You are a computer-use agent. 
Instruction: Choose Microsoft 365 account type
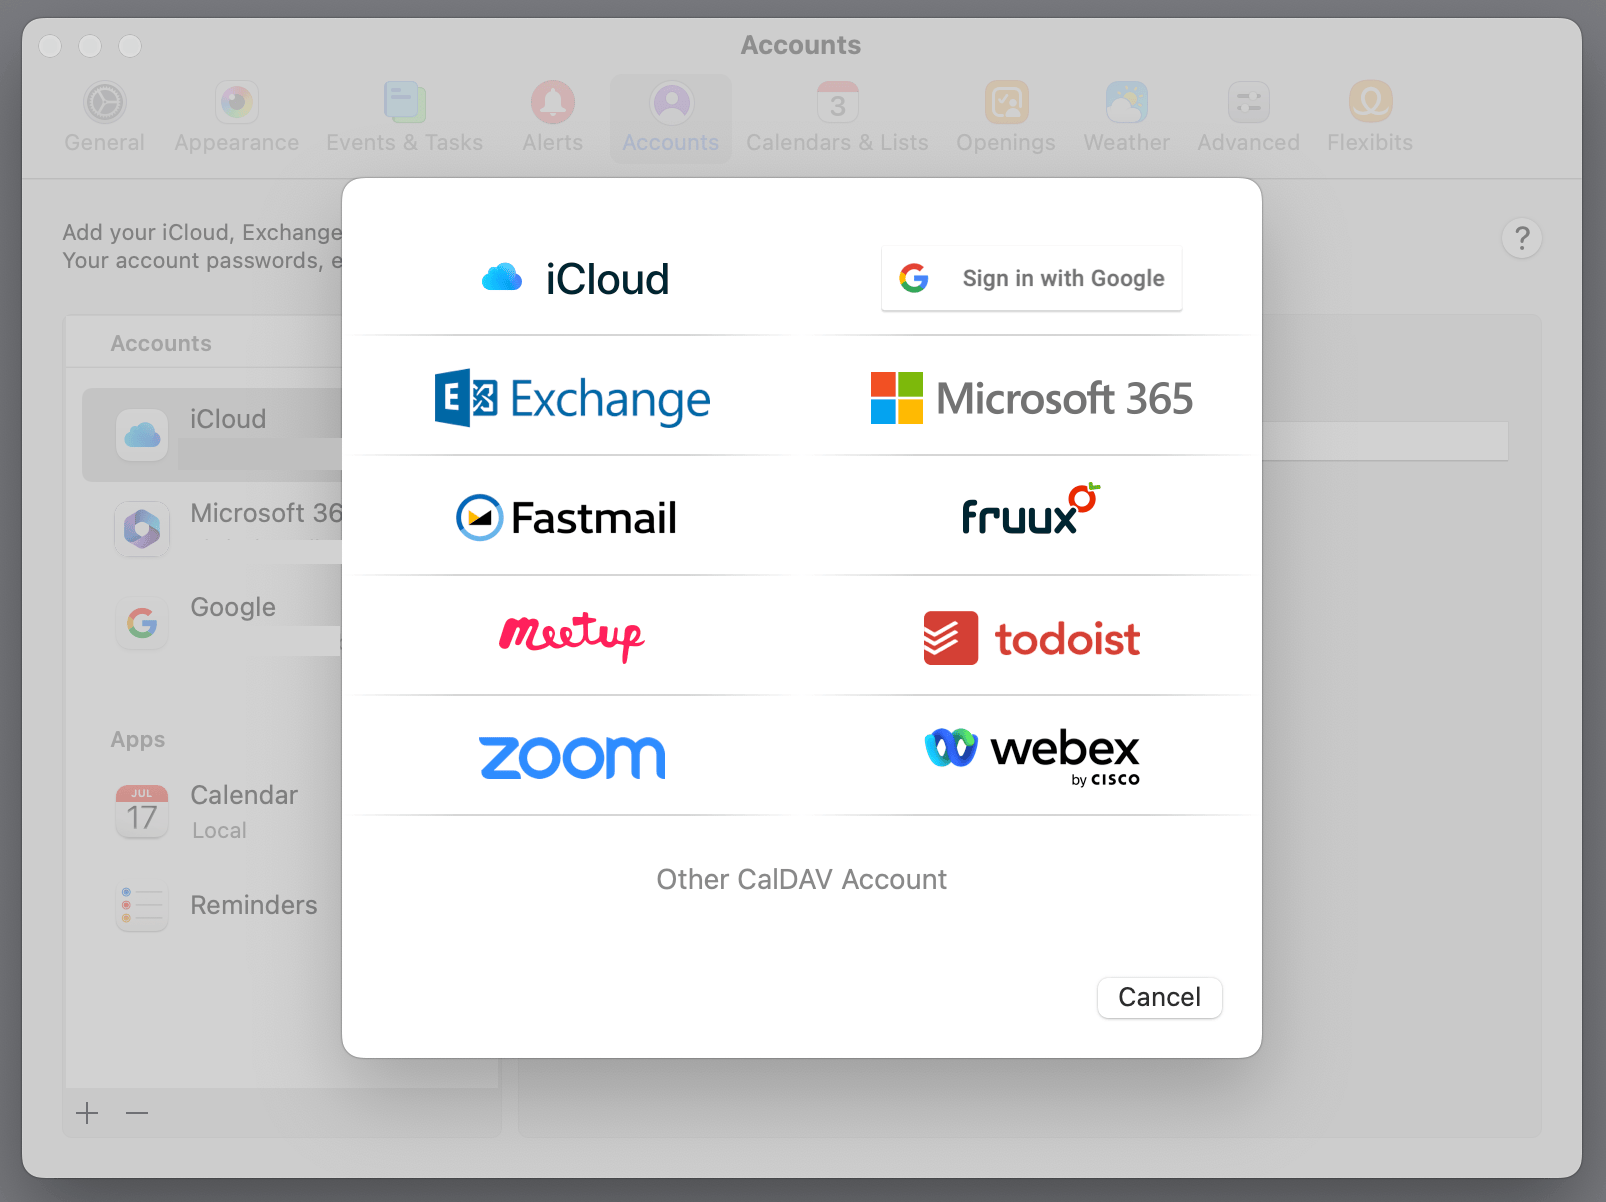(x=1031, y=398)
